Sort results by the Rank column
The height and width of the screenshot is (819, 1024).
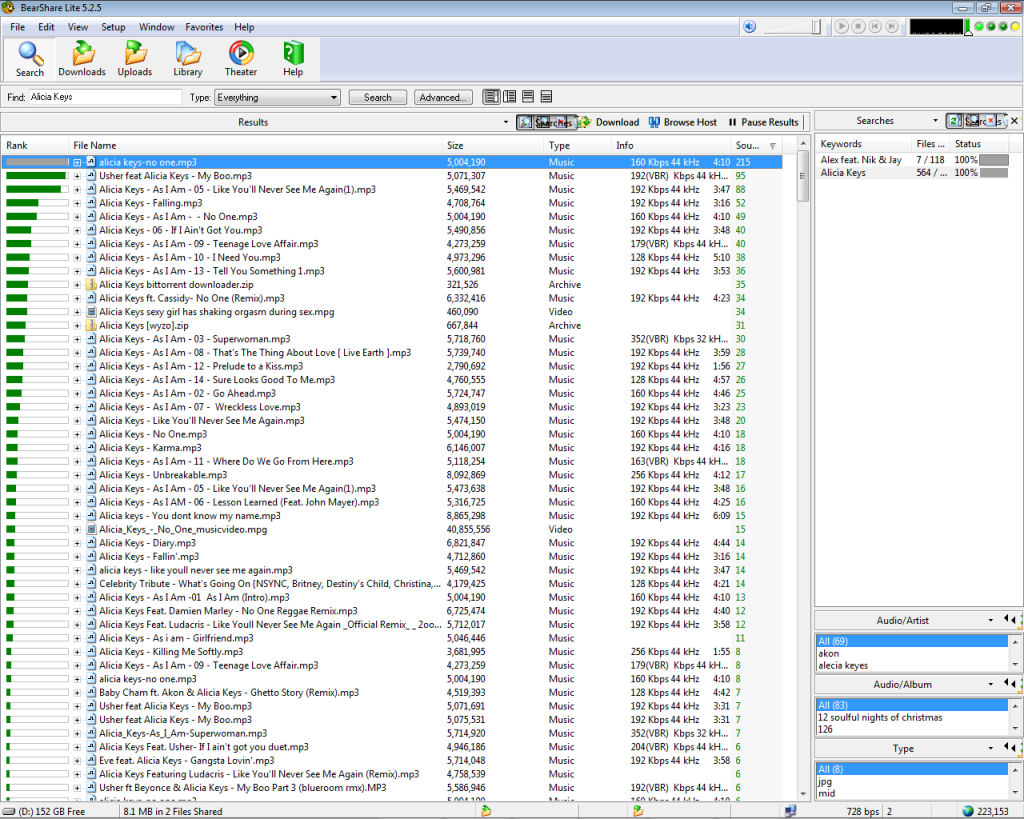click(35, 146)
